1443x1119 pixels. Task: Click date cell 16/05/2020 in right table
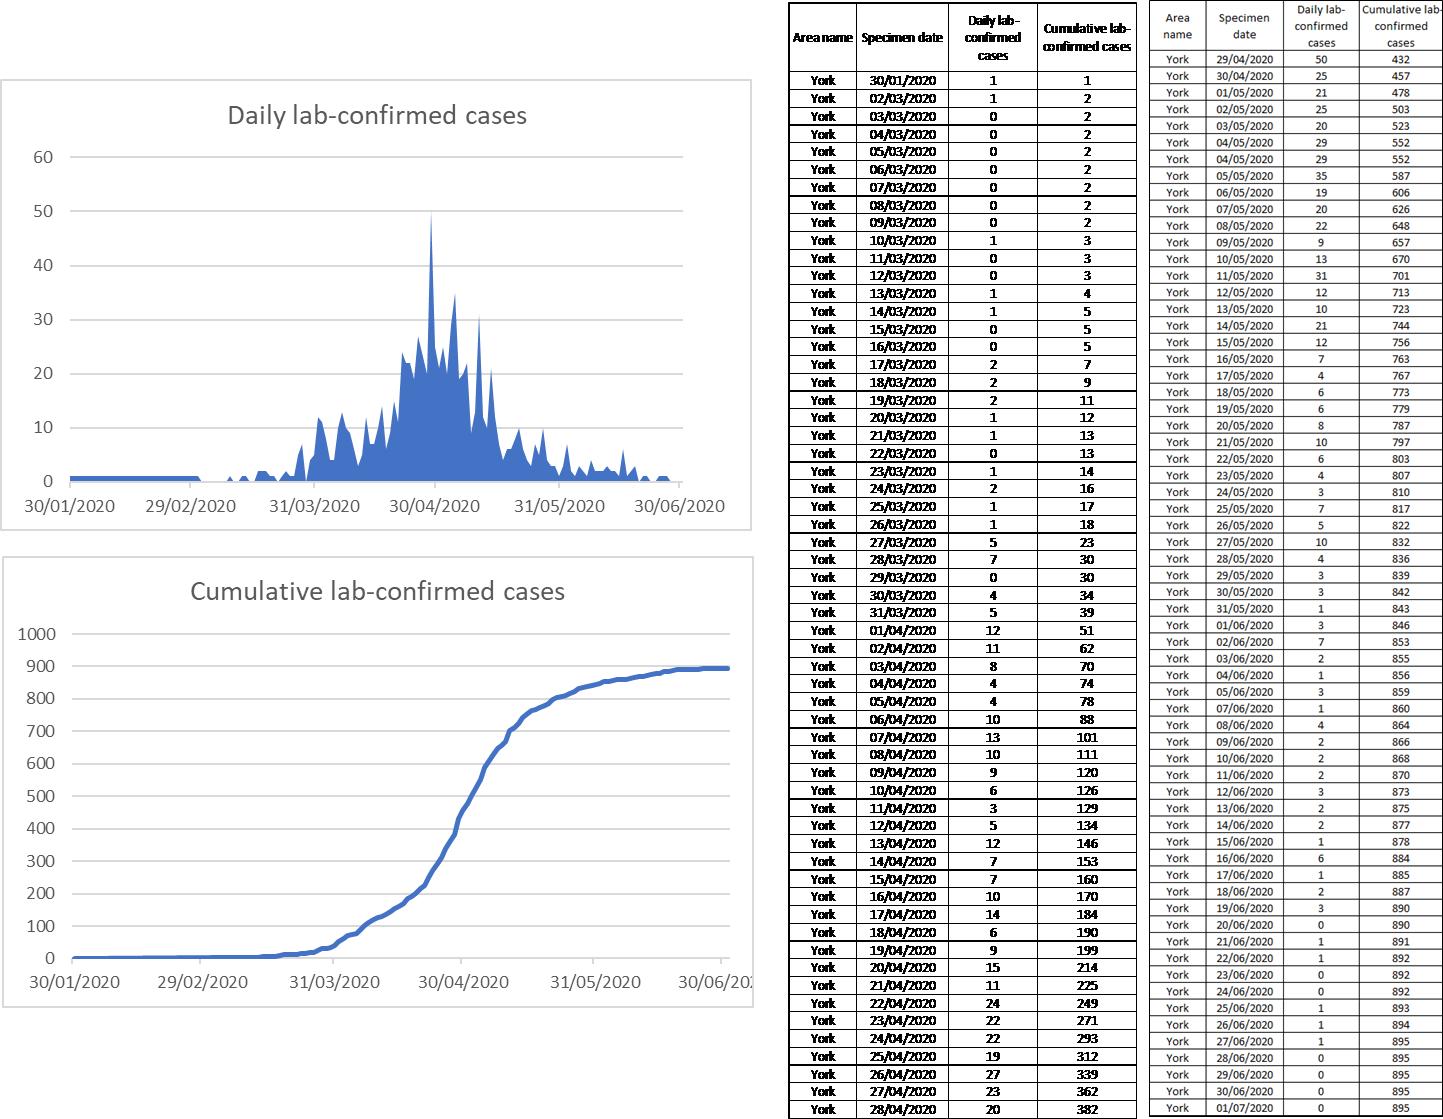1244,359
